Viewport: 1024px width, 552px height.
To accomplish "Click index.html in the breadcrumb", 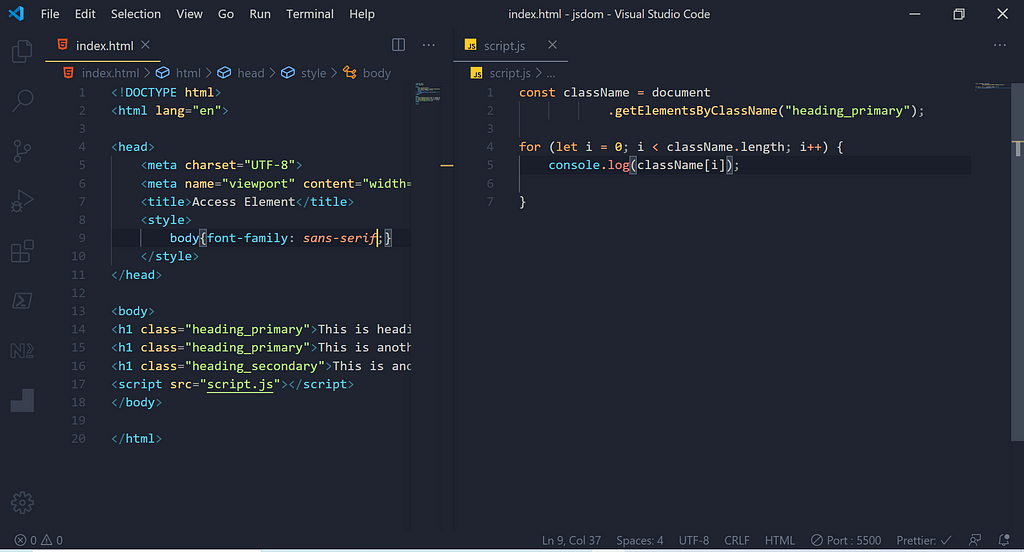I will (110, 73).
